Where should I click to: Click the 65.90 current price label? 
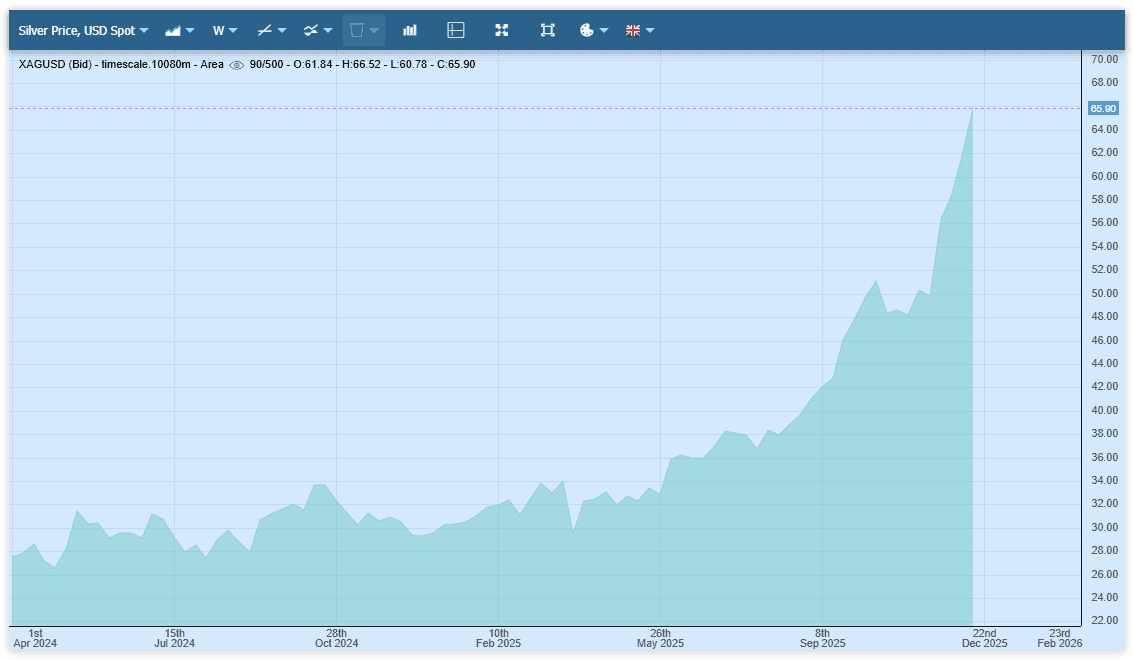coord(1103,108)
